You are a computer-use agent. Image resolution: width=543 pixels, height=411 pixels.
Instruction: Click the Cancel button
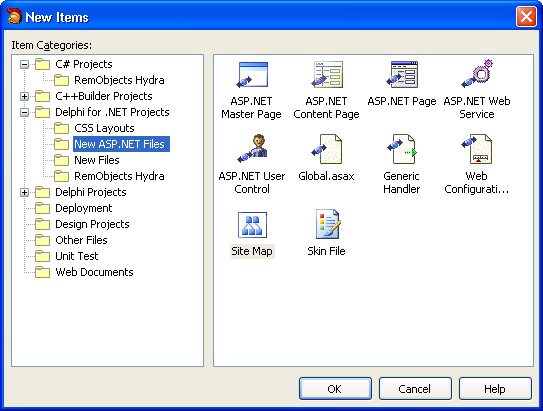point(415,388)
